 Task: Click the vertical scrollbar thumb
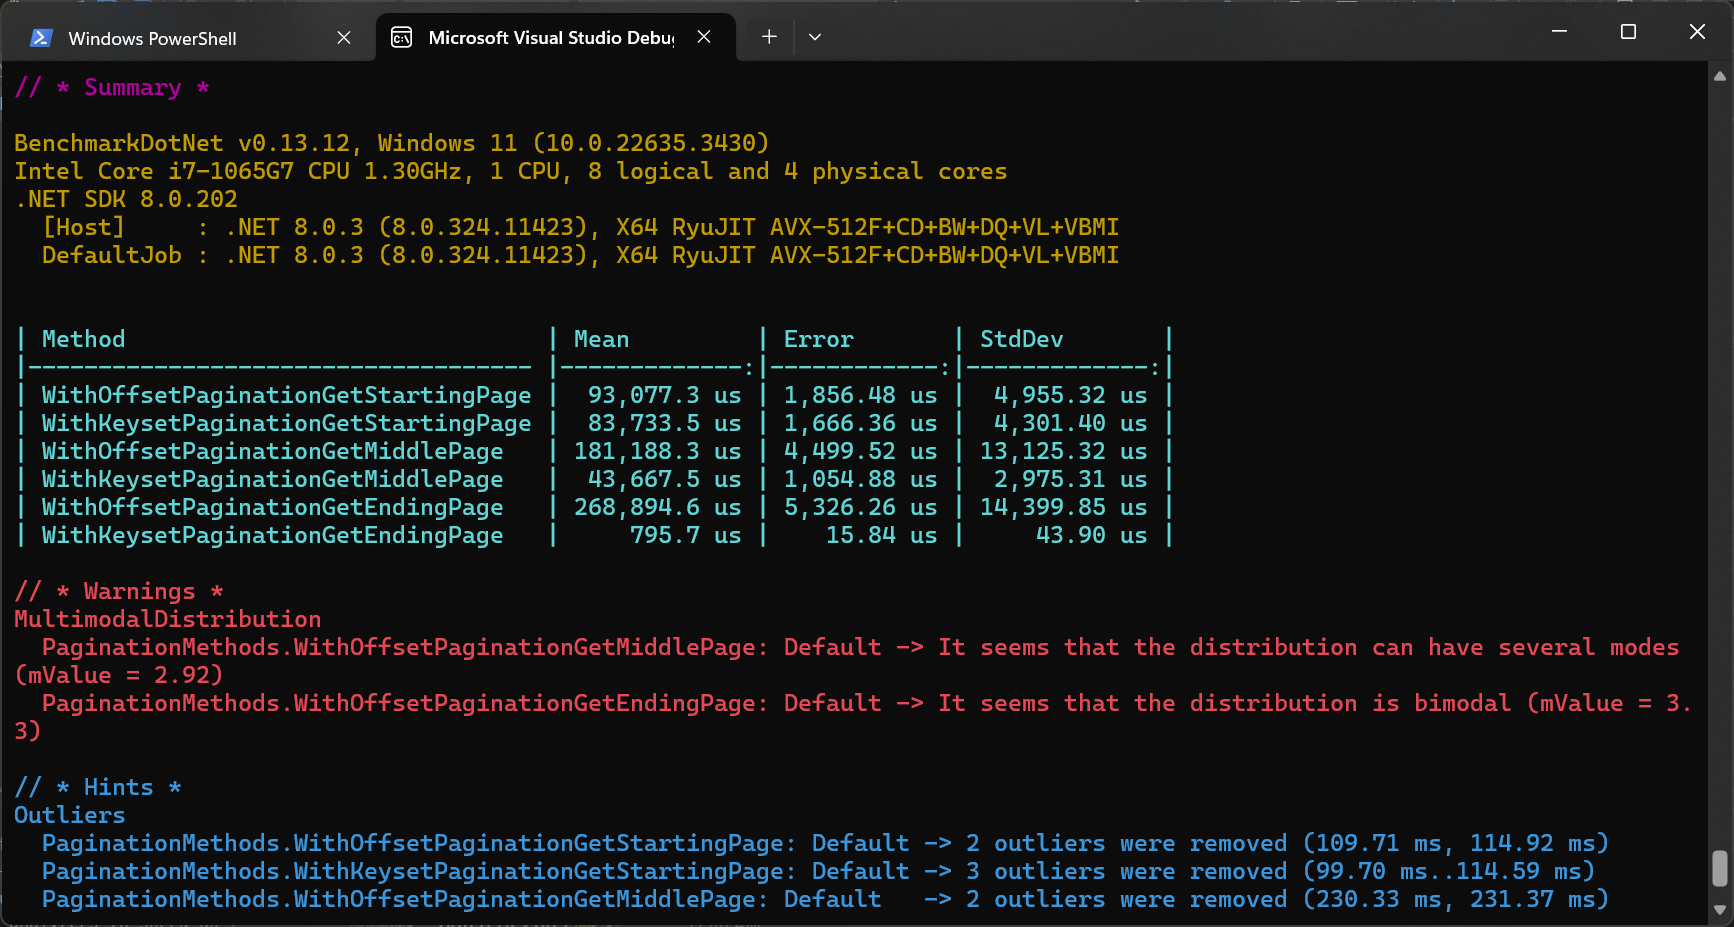click(1720, 868)
